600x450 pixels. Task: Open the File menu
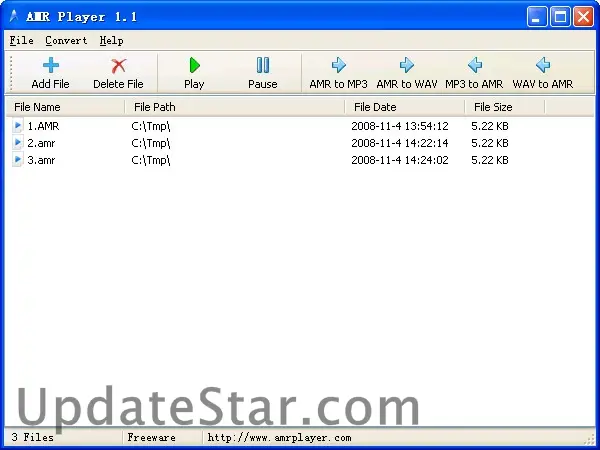(21, 40)
